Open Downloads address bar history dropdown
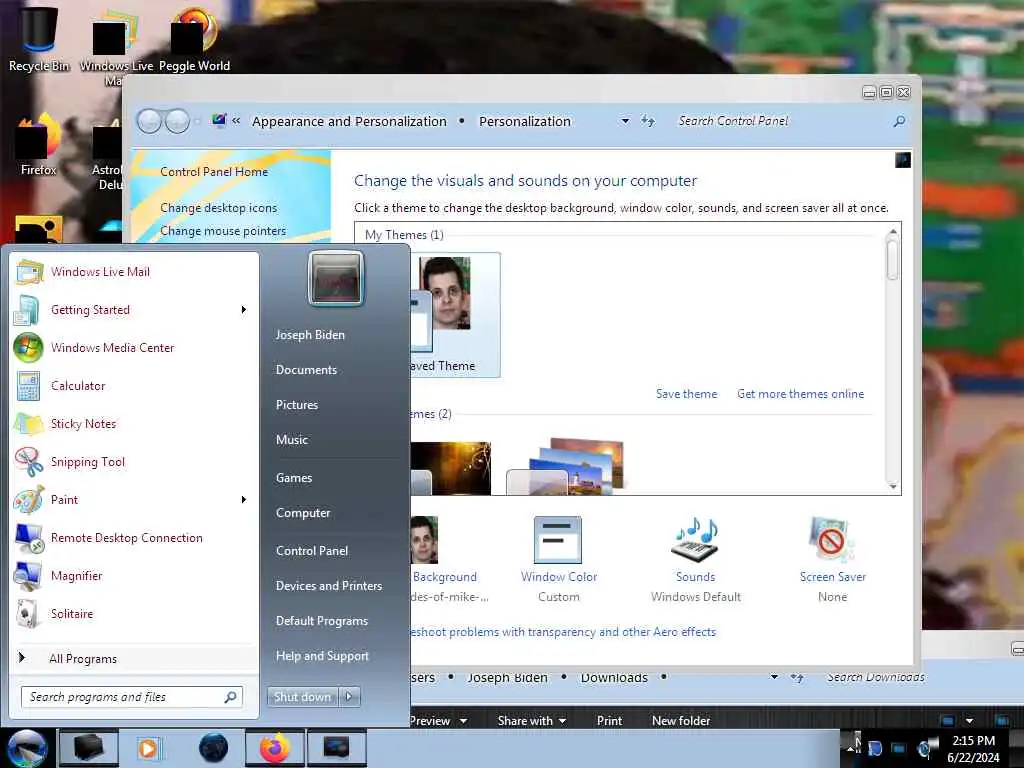Screen dimensions: 1024x768 (774, 677)
